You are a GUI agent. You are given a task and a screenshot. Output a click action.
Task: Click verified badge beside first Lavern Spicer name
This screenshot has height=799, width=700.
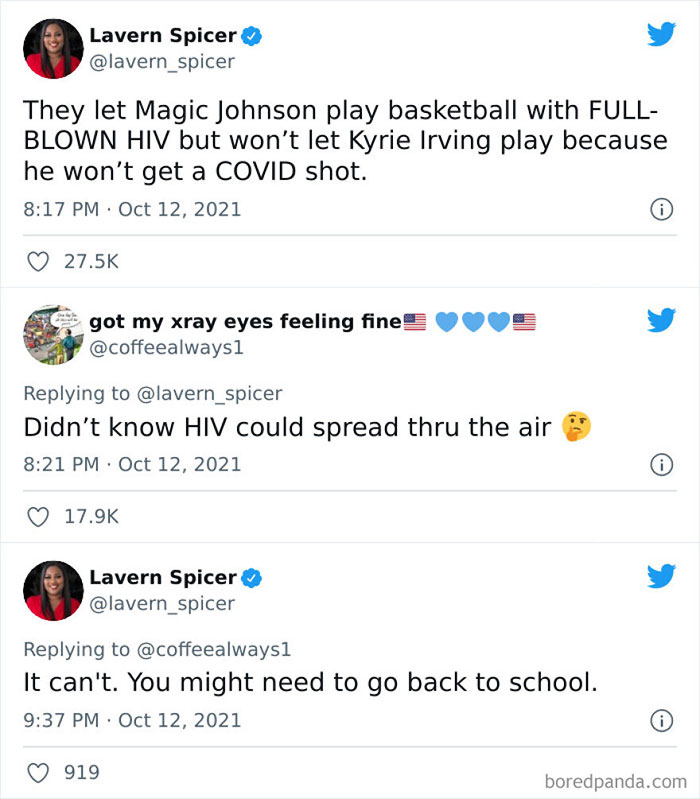pyautogui.click(x=251, y=36)
